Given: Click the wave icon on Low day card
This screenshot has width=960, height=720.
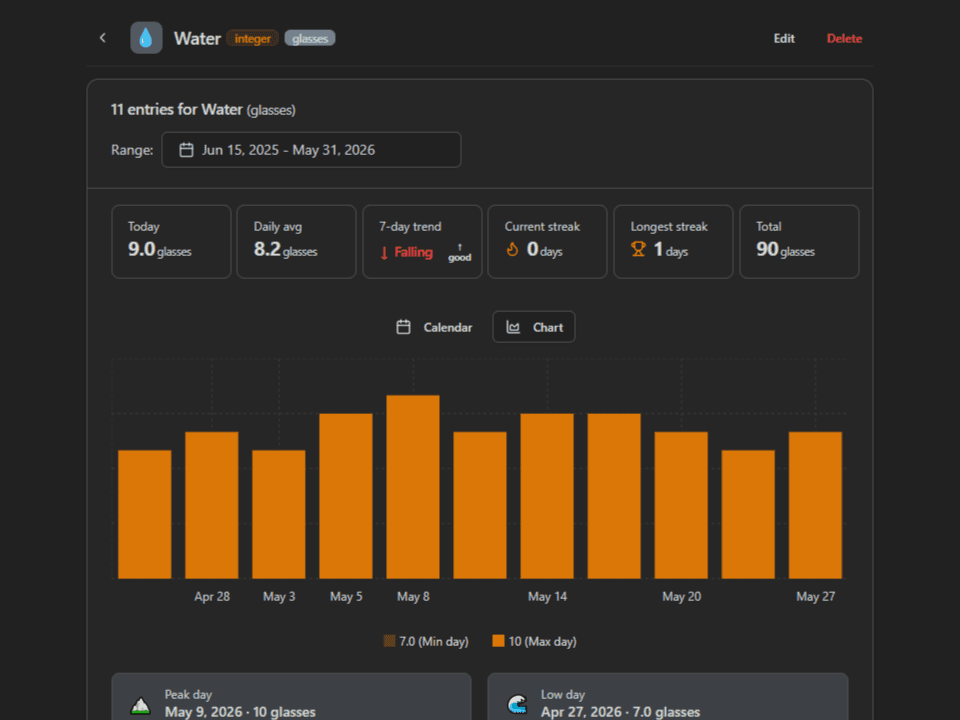Looking at the screenshot, I should 517,704.
